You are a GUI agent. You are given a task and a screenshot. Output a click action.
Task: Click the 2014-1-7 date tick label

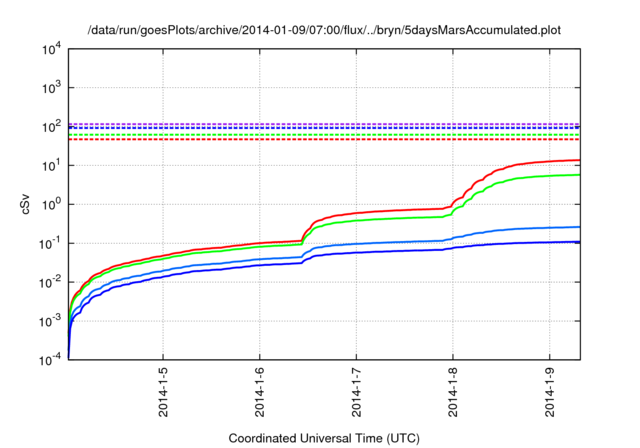point(356,391)
